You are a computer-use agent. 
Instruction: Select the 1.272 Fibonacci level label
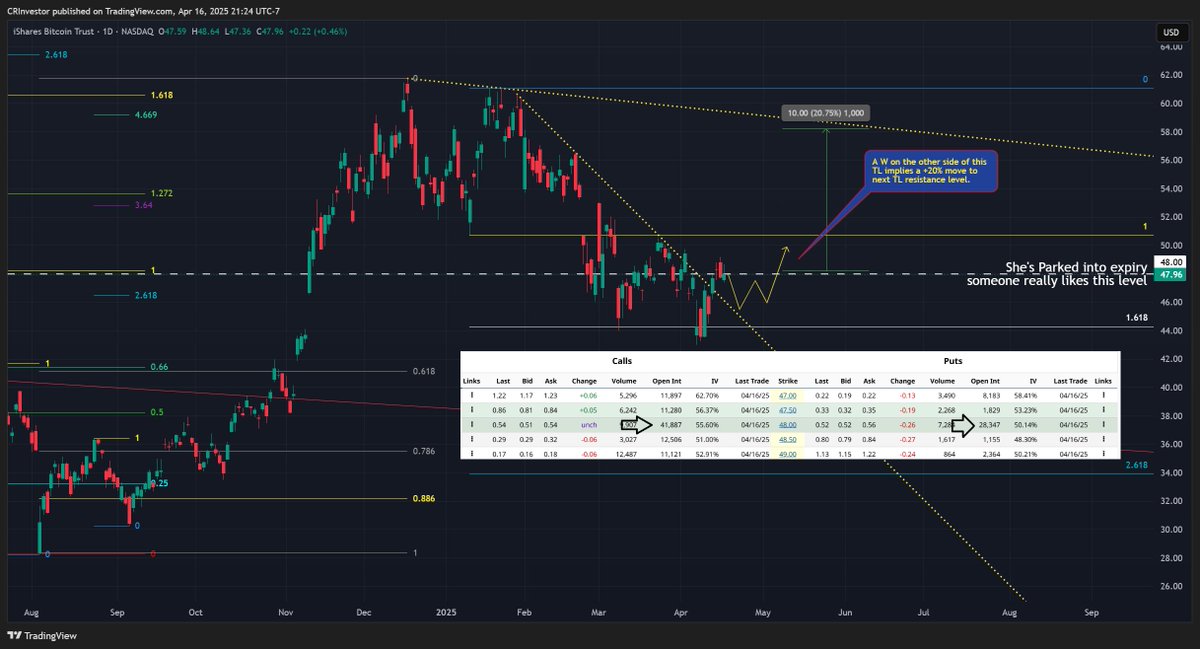click(x=163, y=193)
